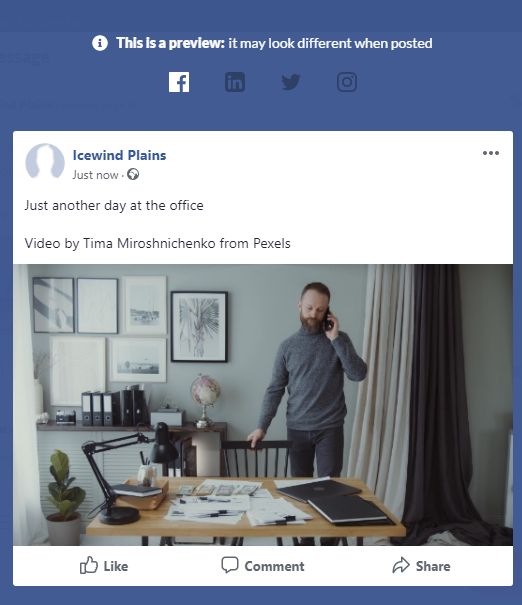Click the Pexels video credit line
522x605 pixels.
[x=157, y=243]
